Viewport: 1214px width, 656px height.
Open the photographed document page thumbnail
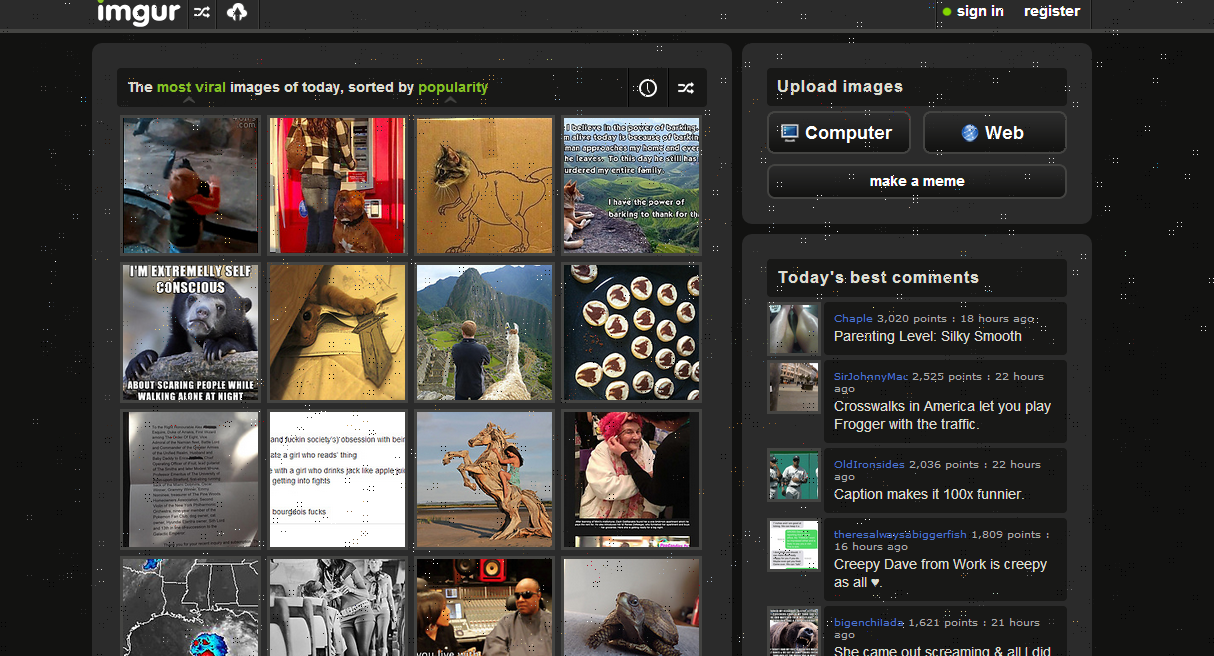tap(190, 479)
